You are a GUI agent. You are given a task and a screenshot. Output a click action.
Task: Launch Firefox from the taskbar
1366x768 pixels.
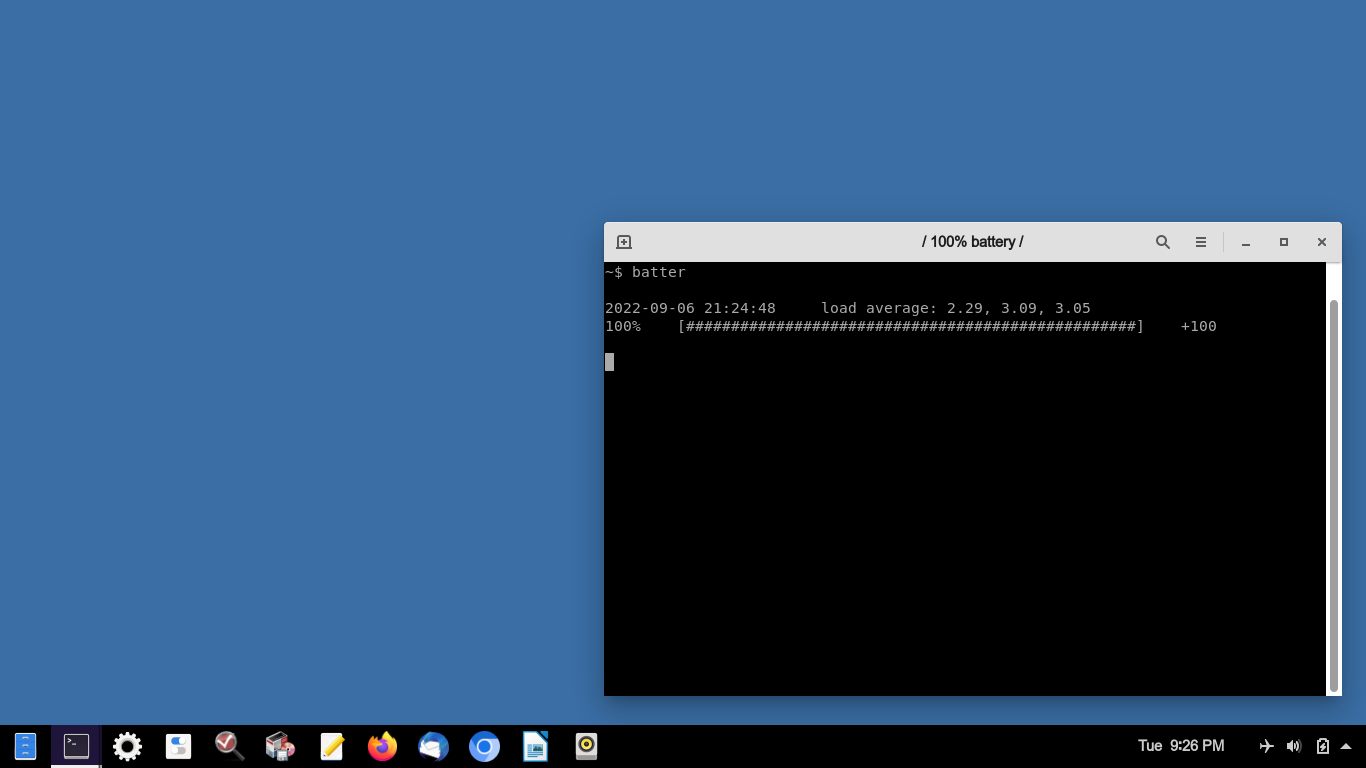[382, 746]
